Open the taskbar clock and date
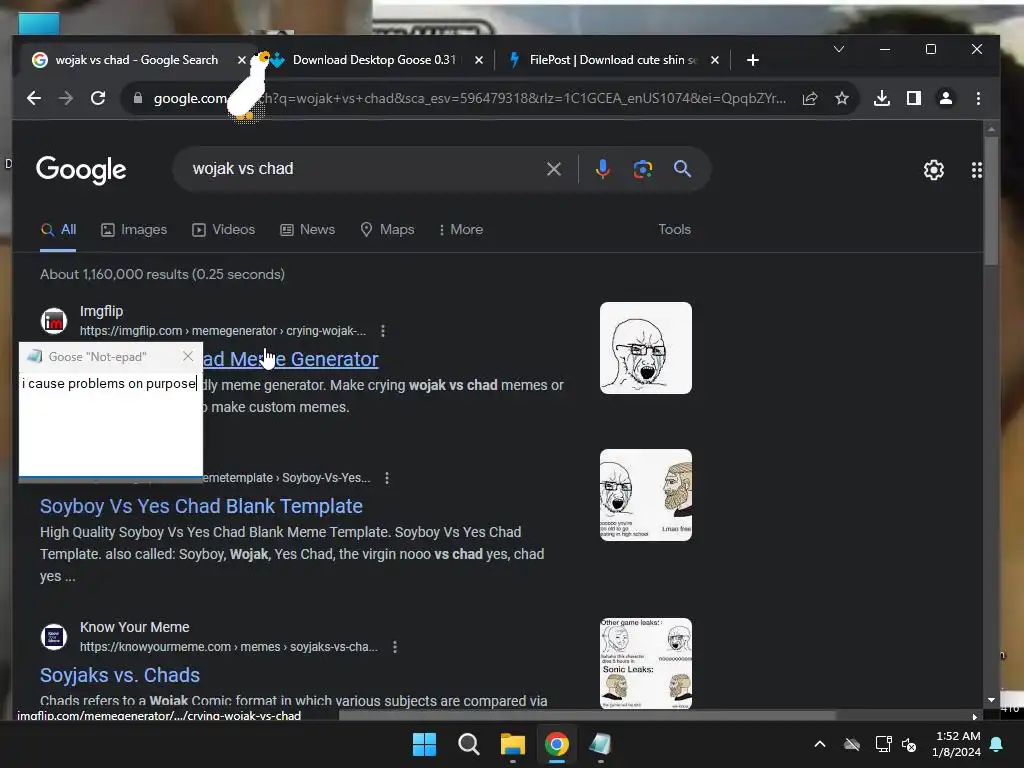This screenshot has width=1024, height=768. tap(956, 744)
